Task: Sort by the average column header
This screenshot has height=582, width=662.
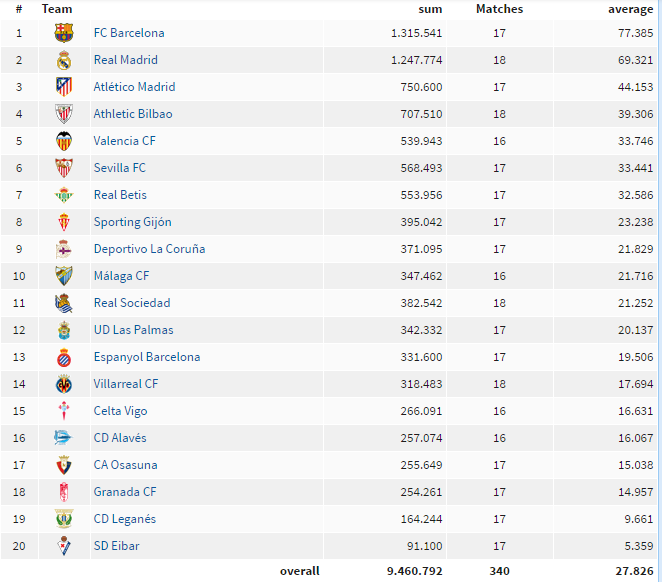Action: [x=630, y=9]
